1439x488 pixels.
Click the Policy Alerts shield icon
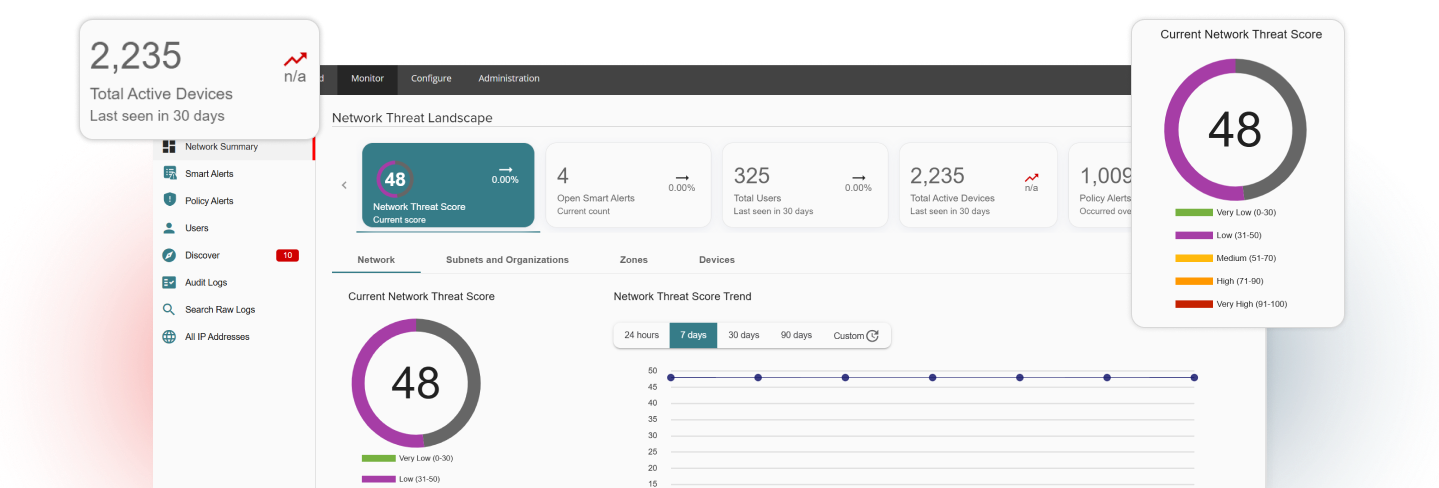coord(169,201)
